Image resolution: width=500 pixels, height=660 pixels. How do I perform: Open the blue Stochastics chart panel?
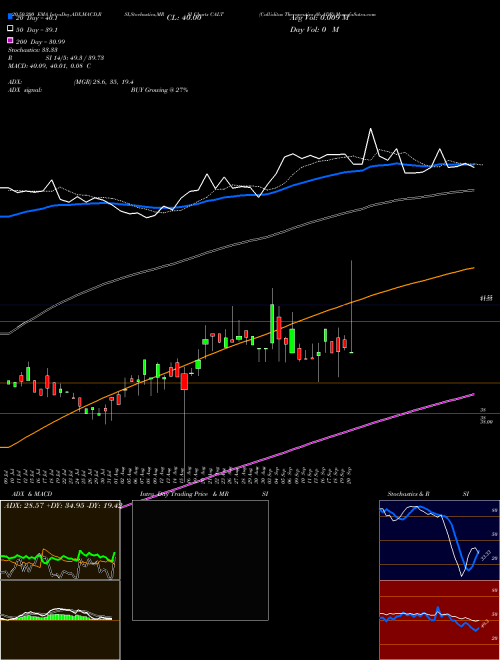[x=439, y=540]
